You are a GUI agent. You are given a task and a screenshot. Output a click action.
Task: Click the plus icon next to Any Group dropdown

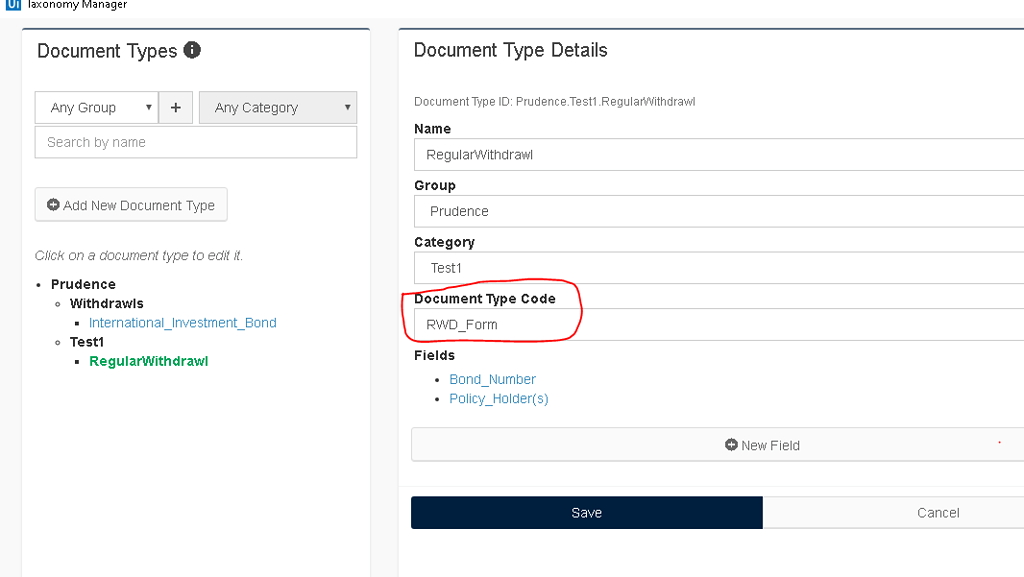coord(176,107)
